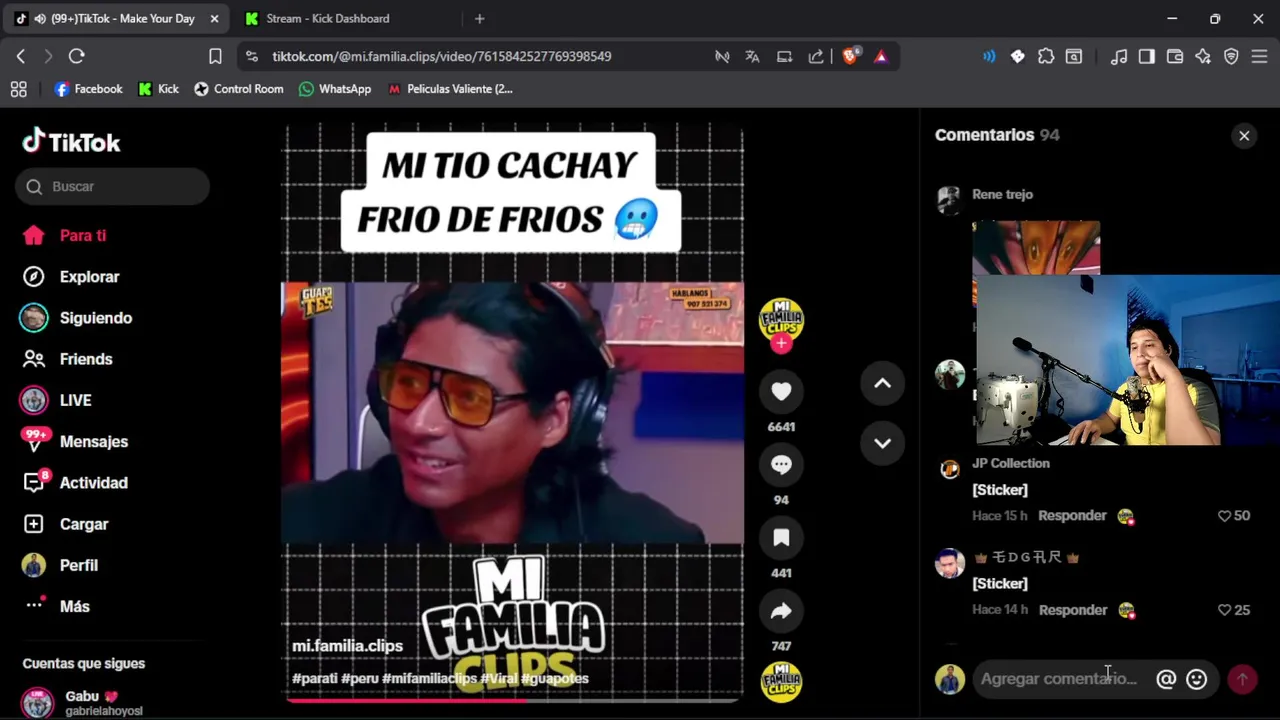Click the #mifamiliaclips hashtag
This screenshot has height=720, width=1280.
[x=429, y=679]
